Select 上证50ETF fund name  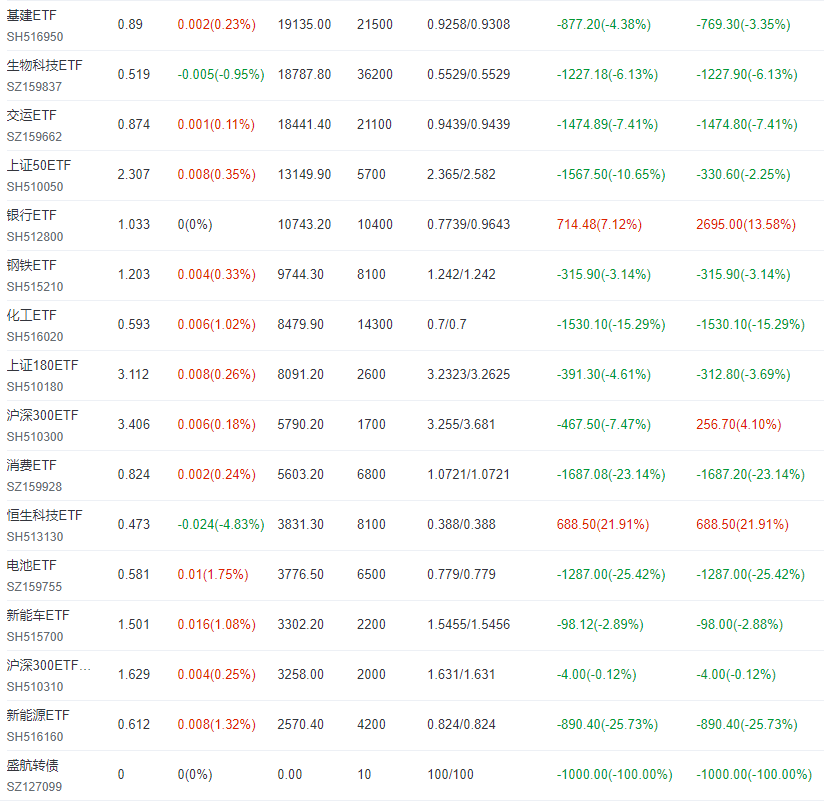(x=39, y=166)
